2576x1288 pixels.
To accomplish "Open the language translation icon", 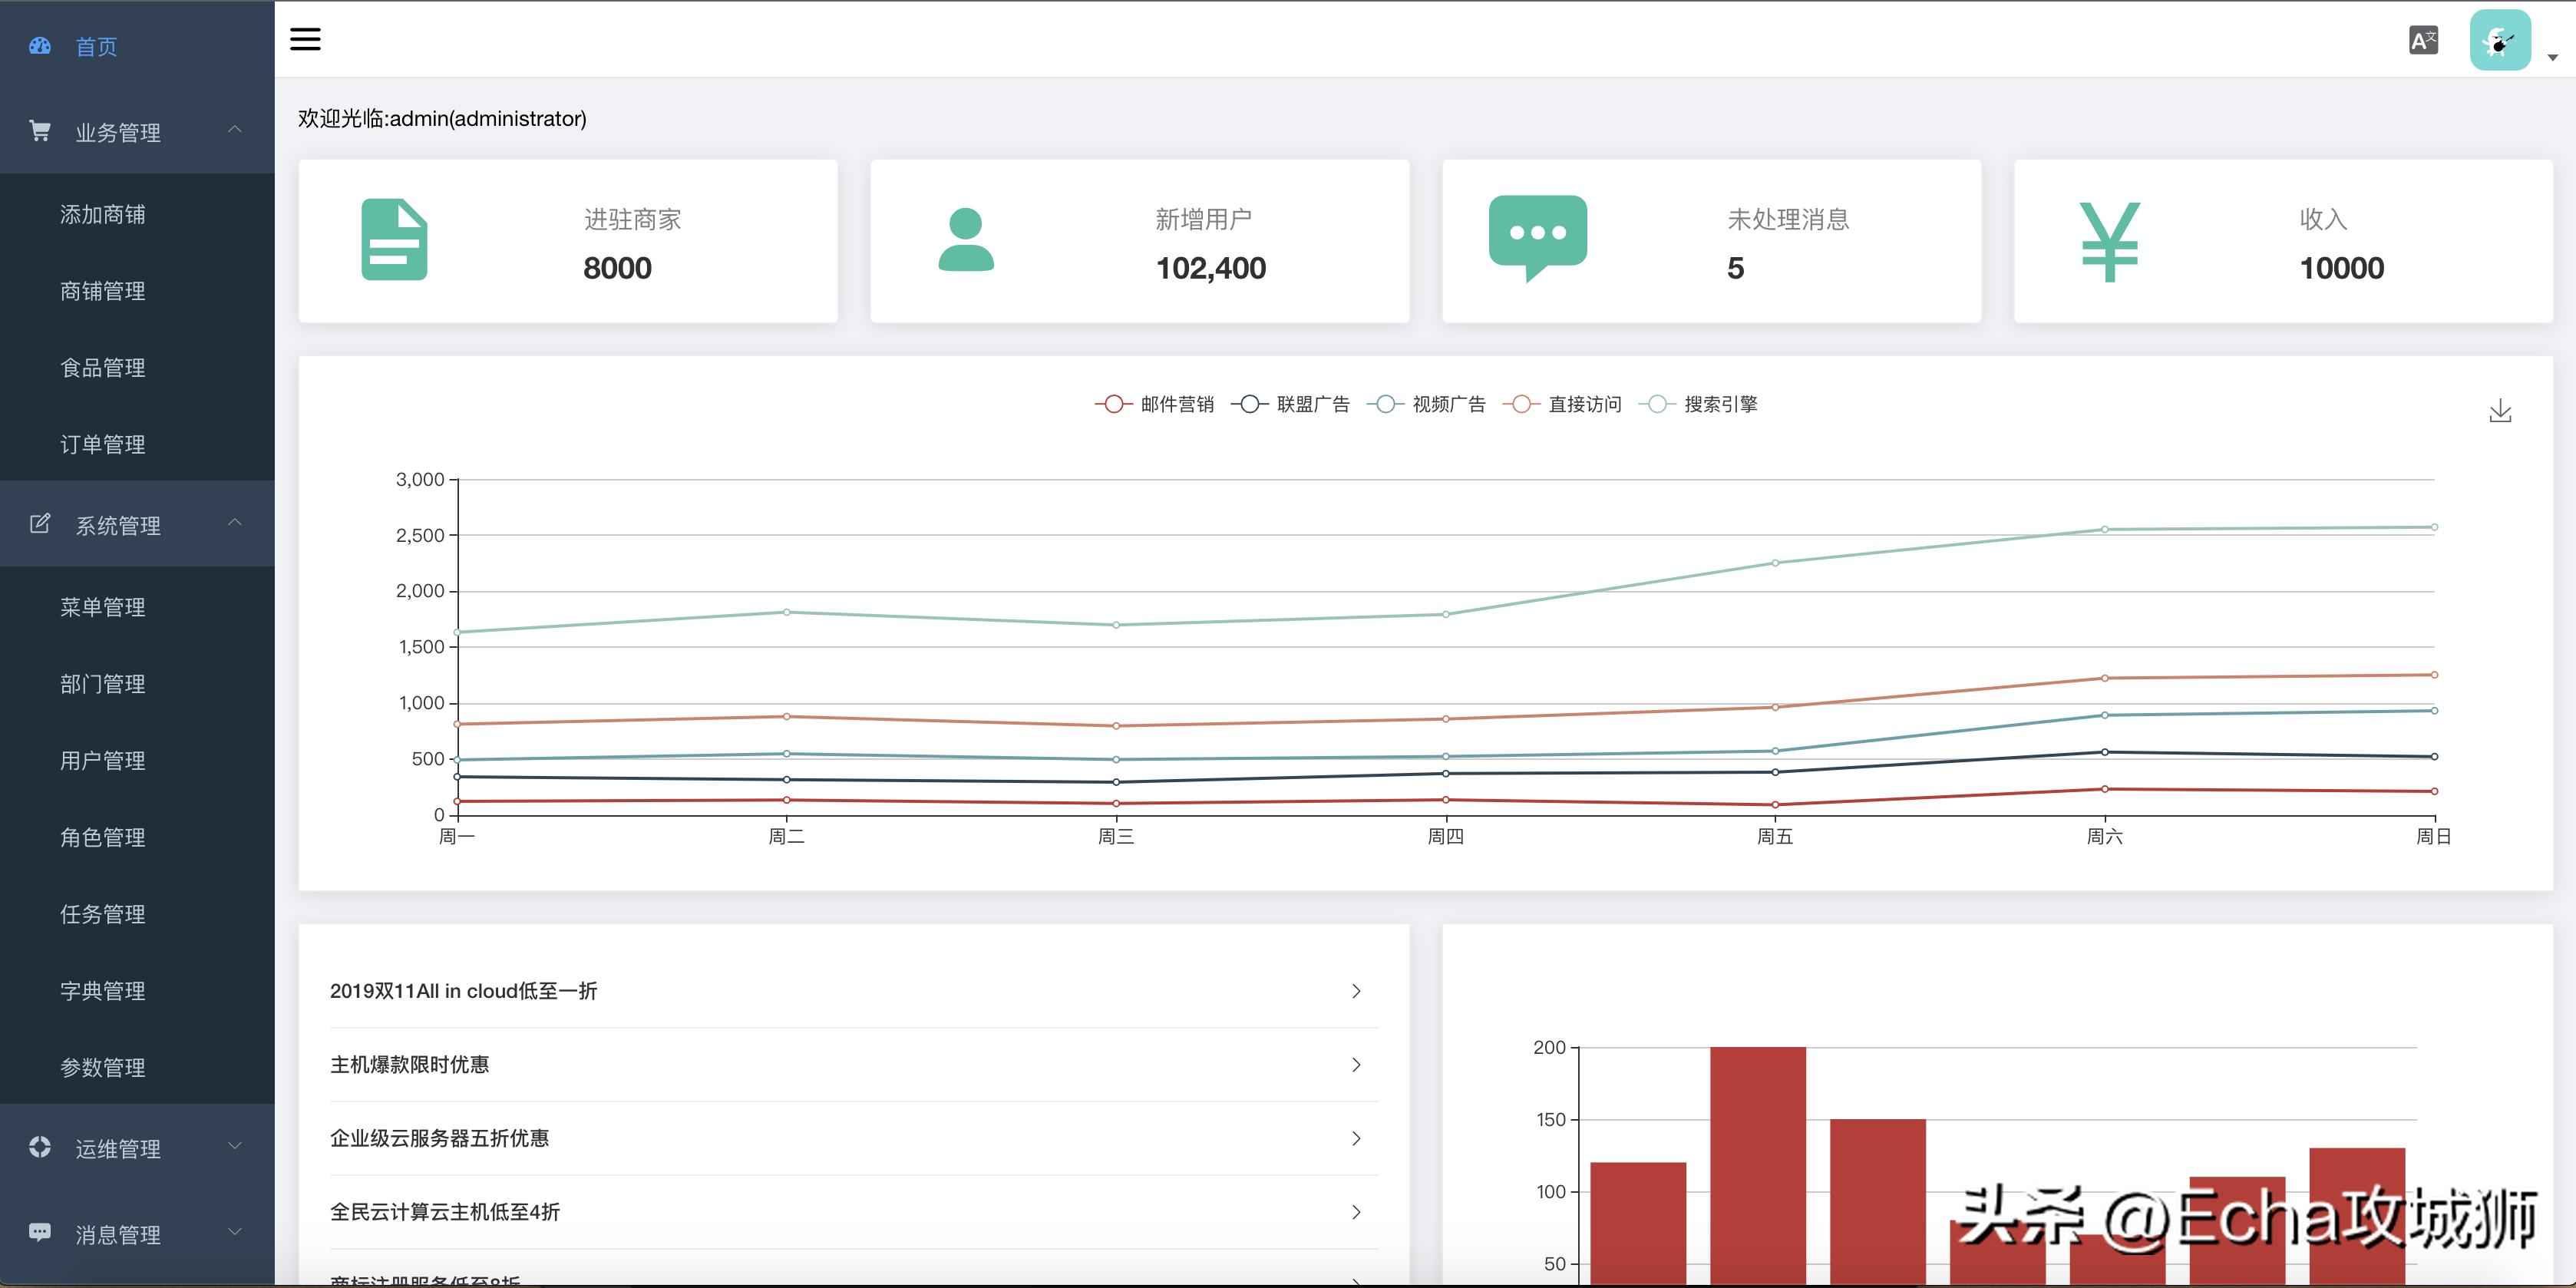I will tap(2423, 41).
